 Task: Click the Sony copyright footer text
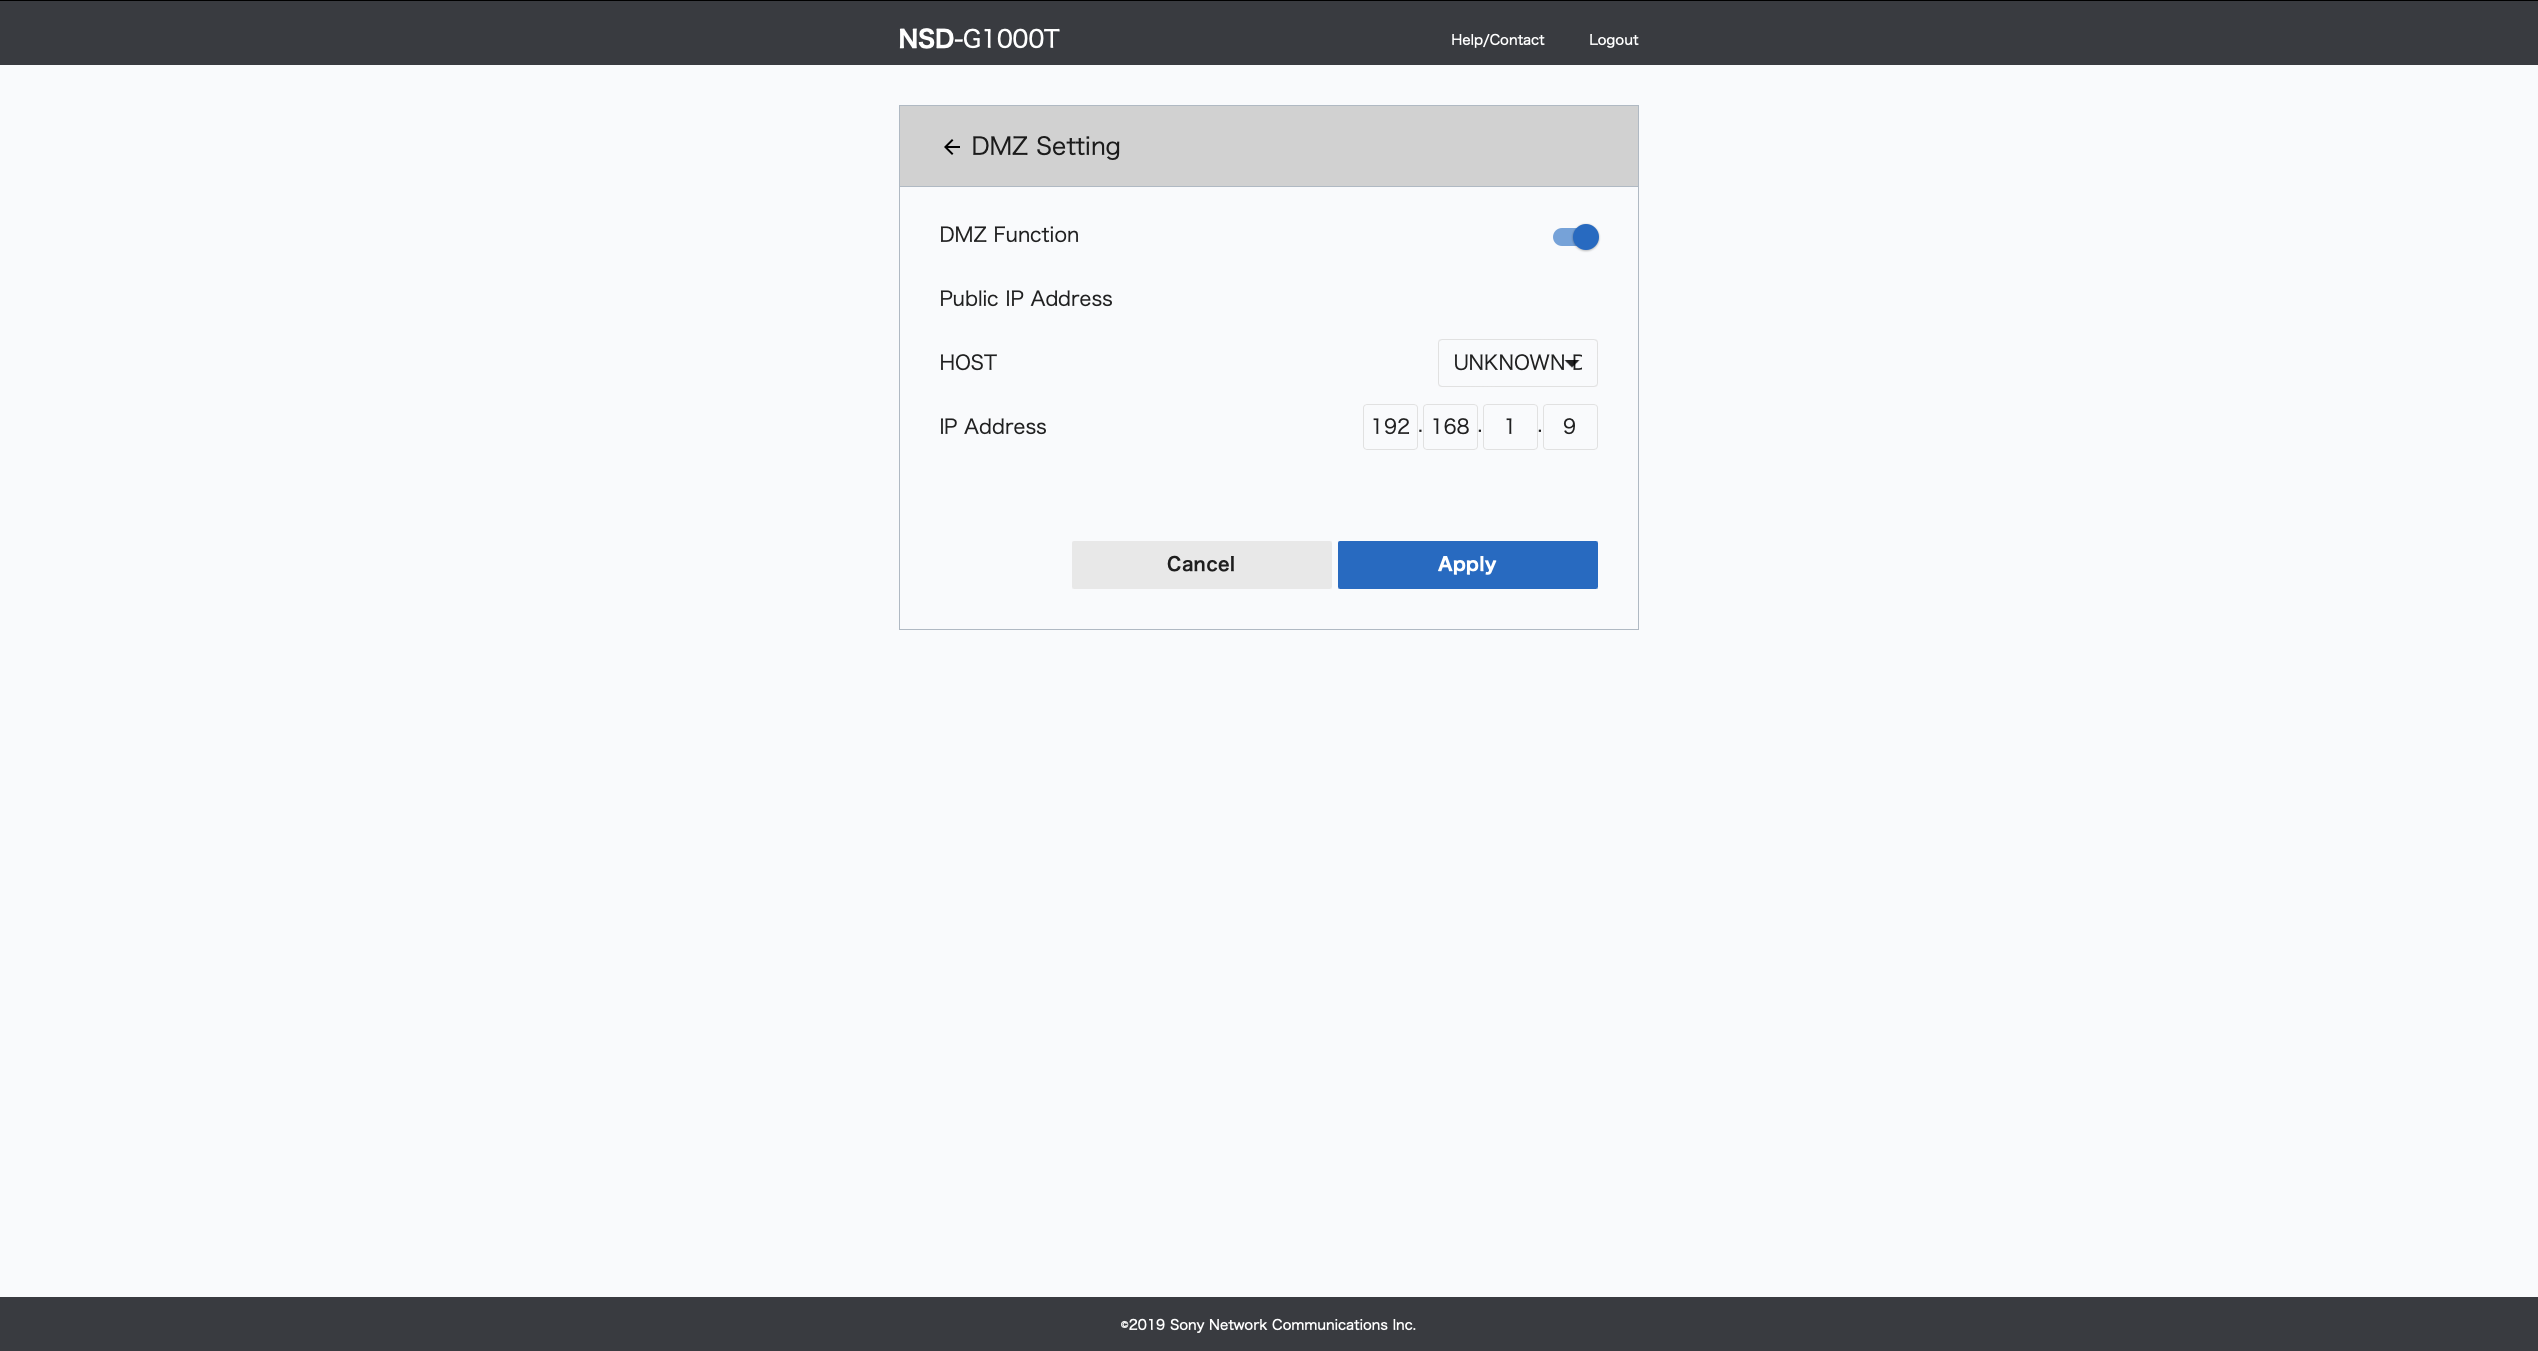click(x=1268, y=1324)
